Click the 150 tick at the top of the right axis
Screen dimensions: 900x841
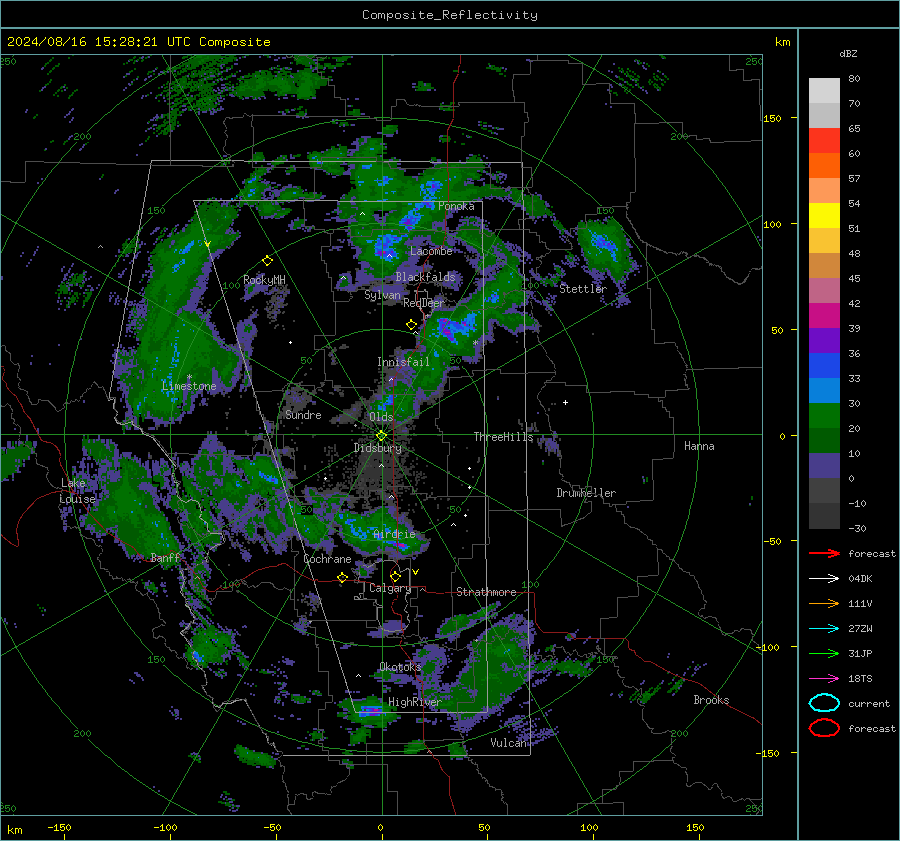pos(772,118)
